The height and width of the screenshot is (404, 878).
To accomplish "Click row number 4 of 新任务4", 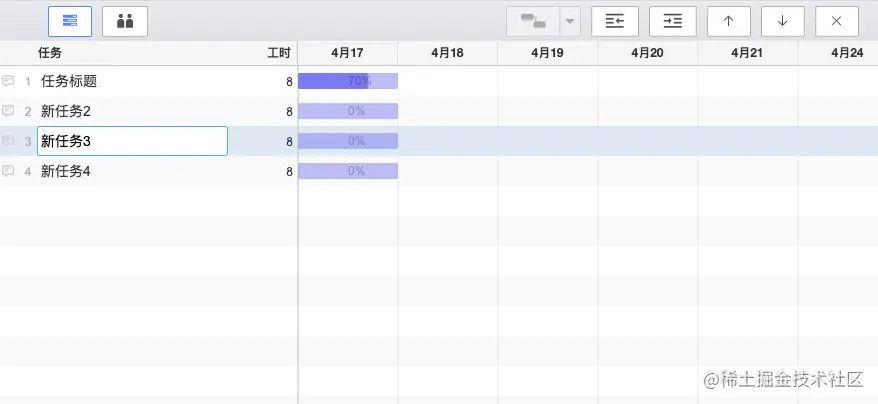I will 28,171.
